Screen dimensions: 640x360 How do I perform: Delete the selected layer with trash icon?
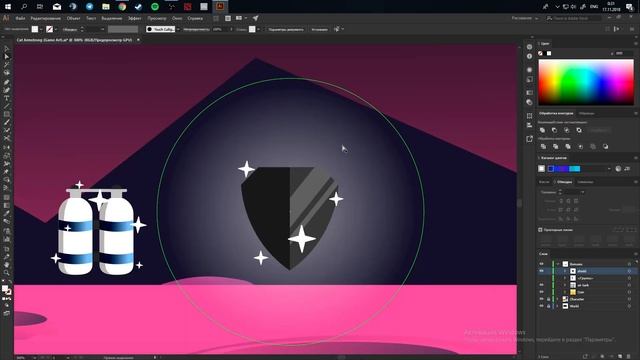pos(629,356)
